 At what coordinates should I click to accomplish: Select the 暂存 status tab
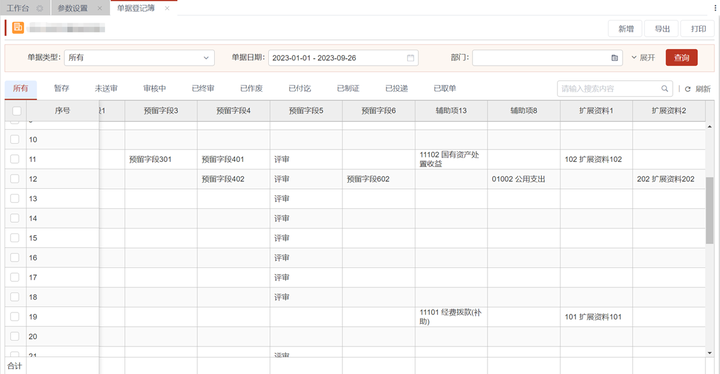pyautogui.click(x=61, y=89)
